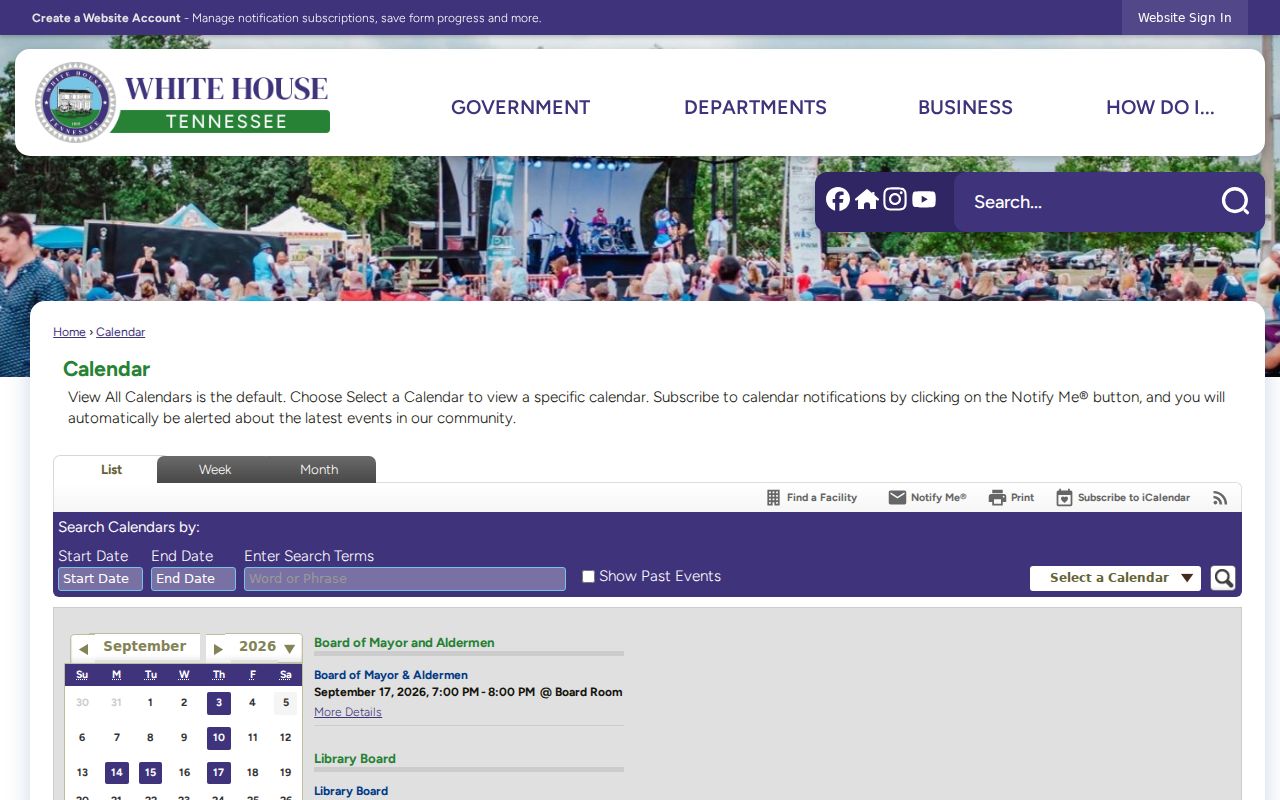1280x800 pixels.
Task: Open the YouTube social icon
Action: click(924, 200)
